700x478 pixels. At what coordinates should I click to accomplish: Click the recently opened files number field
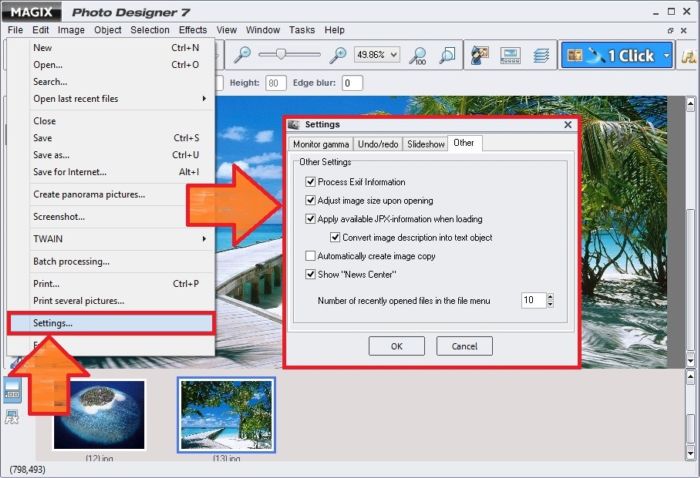tap(533, 300)
